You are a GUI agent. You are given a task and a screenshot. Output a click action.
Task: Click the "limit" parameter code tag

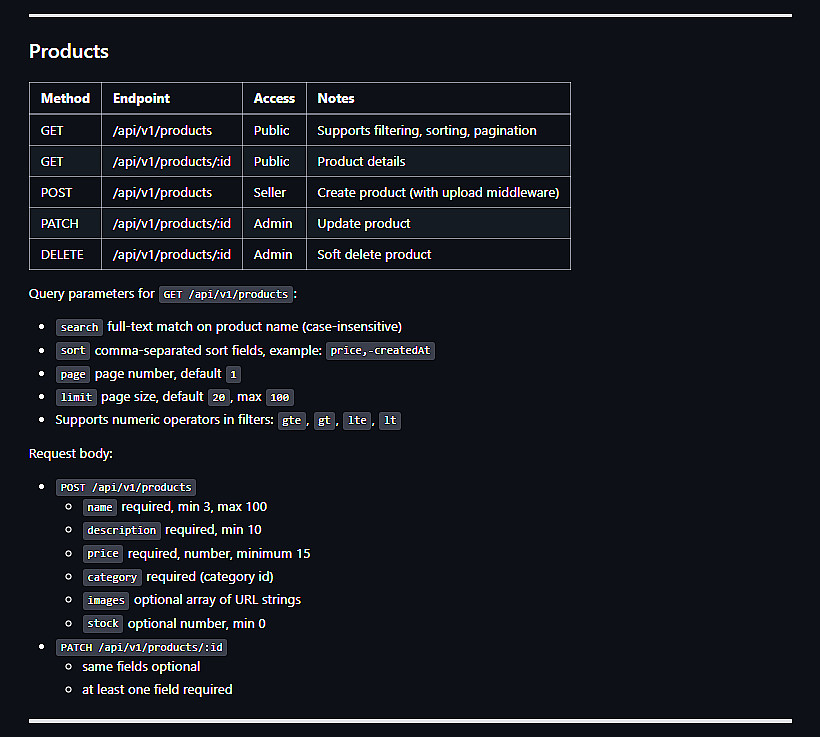click(x=76, y=398)
